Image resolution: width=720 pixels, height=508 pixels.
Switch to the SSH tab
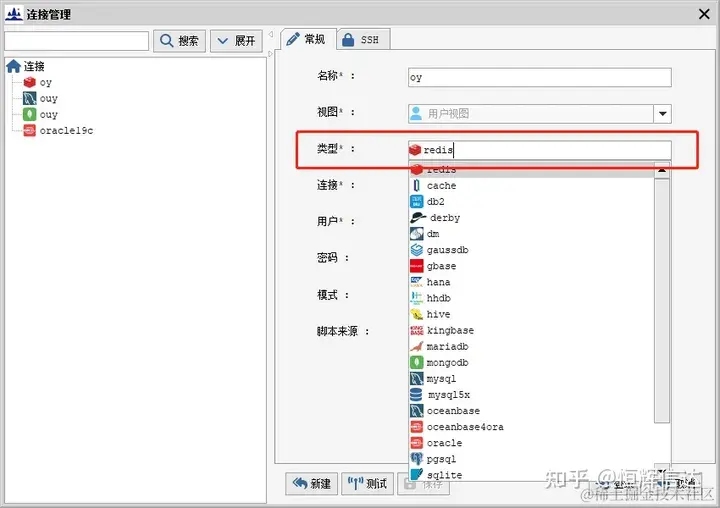(363, 40)
